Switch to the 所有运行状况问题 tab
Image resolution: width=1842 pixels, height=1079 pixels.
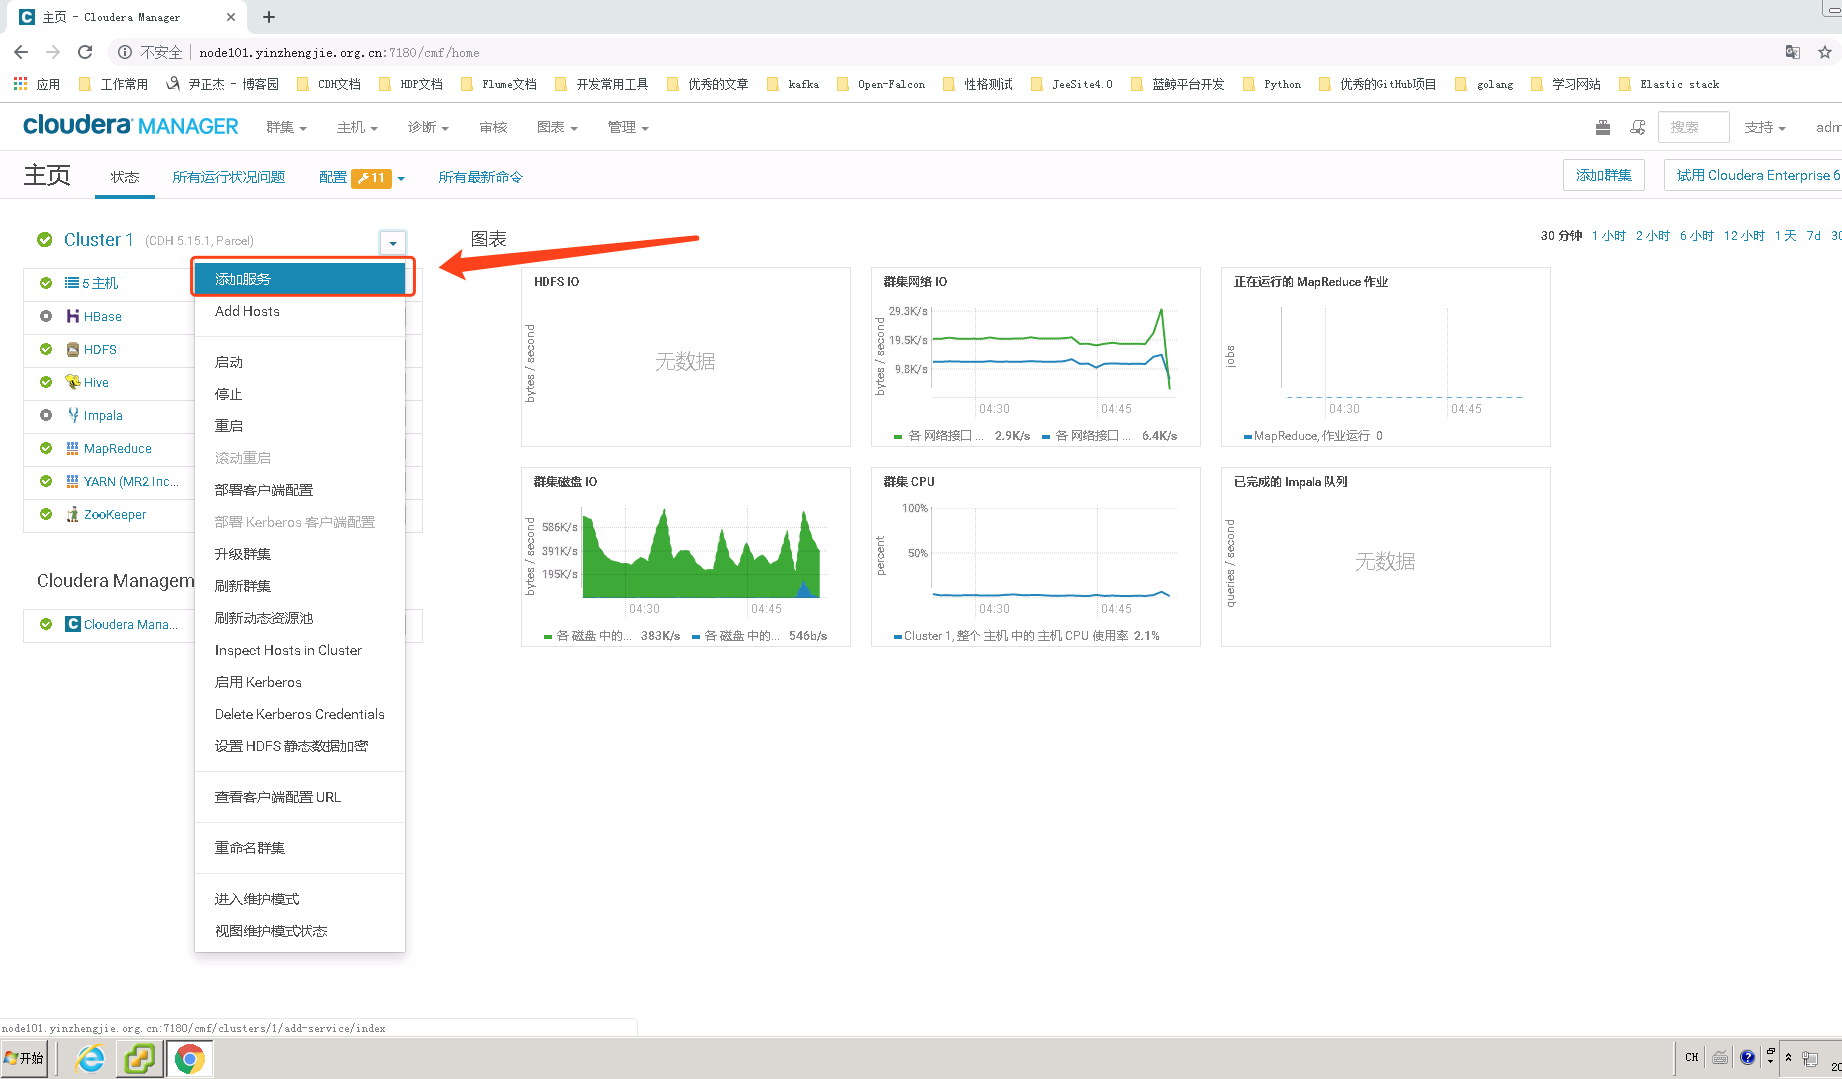click(228, 177)
